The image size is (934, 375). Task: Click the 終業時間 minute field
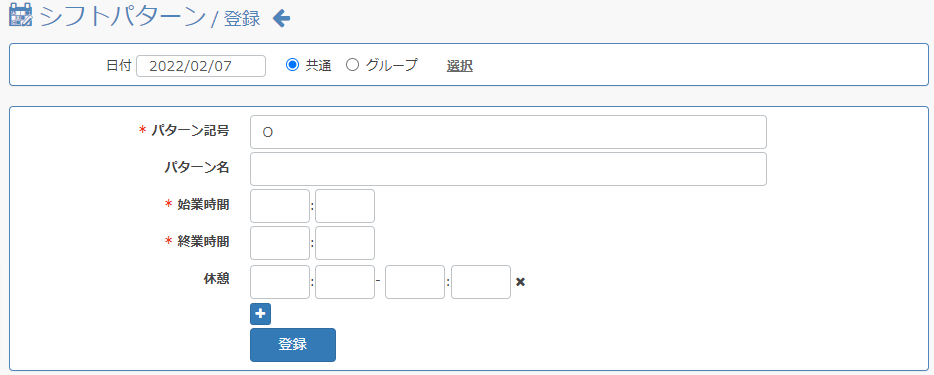(345, 243)
